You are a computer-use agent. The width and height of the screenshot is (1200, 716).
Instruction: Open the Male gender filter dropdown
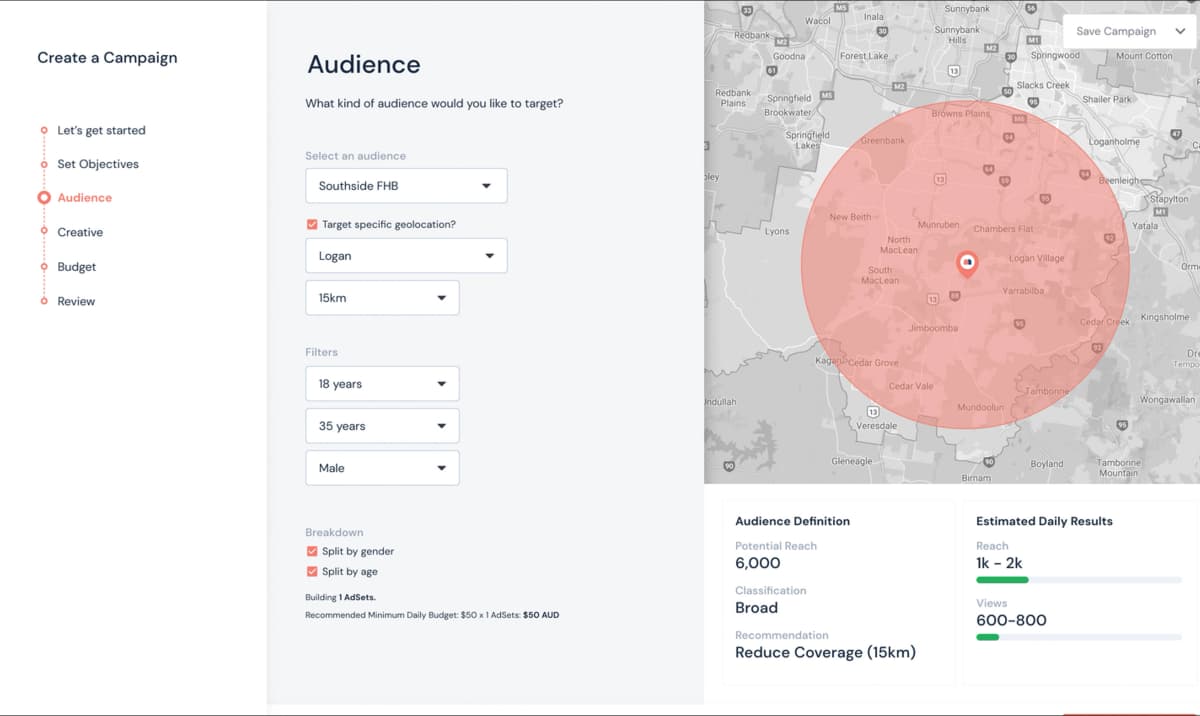(382, 468)
